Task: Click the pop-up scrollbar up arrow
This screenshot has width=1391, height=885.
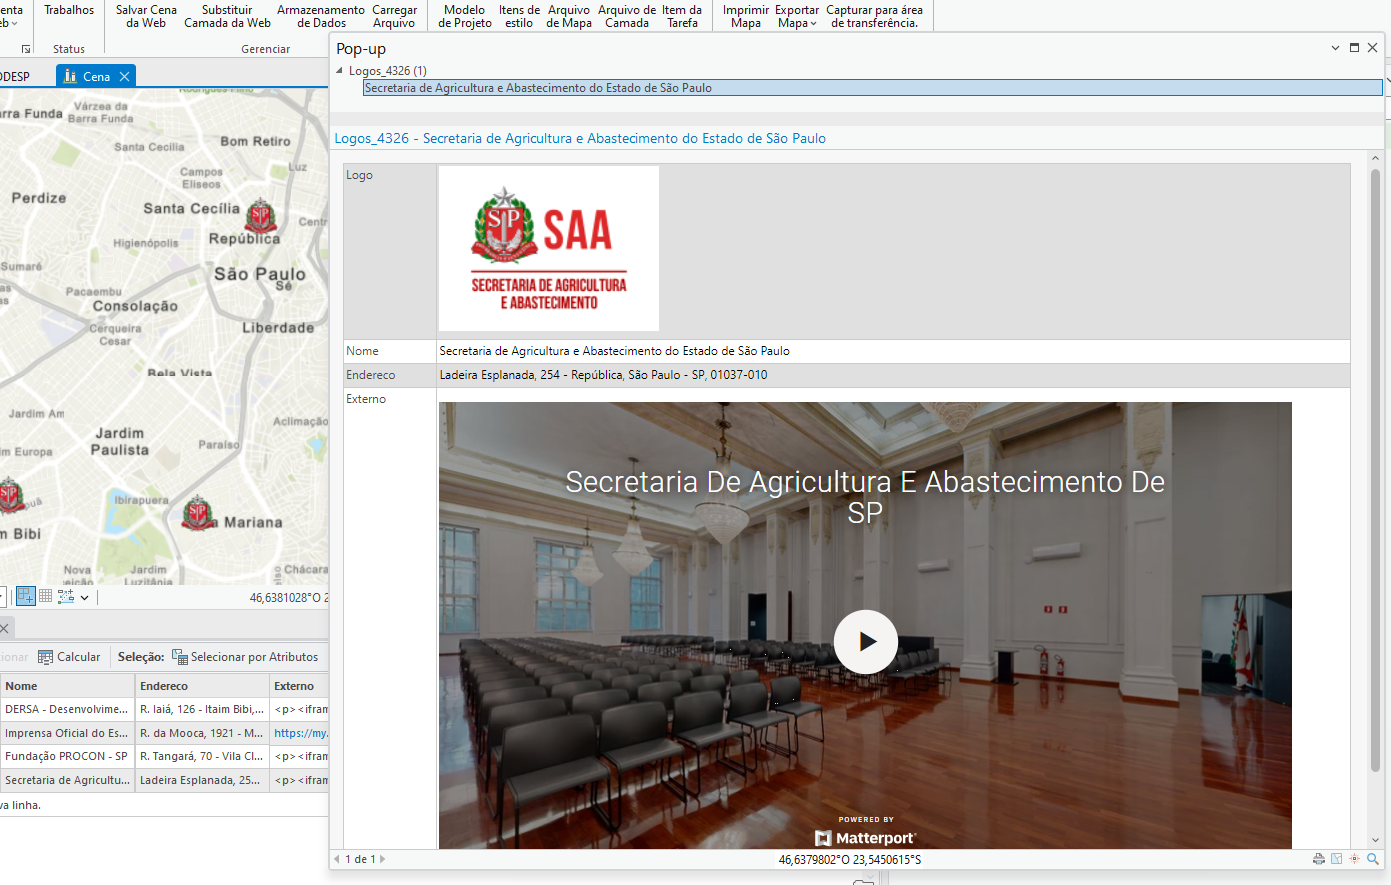Action: (1376, 158)
